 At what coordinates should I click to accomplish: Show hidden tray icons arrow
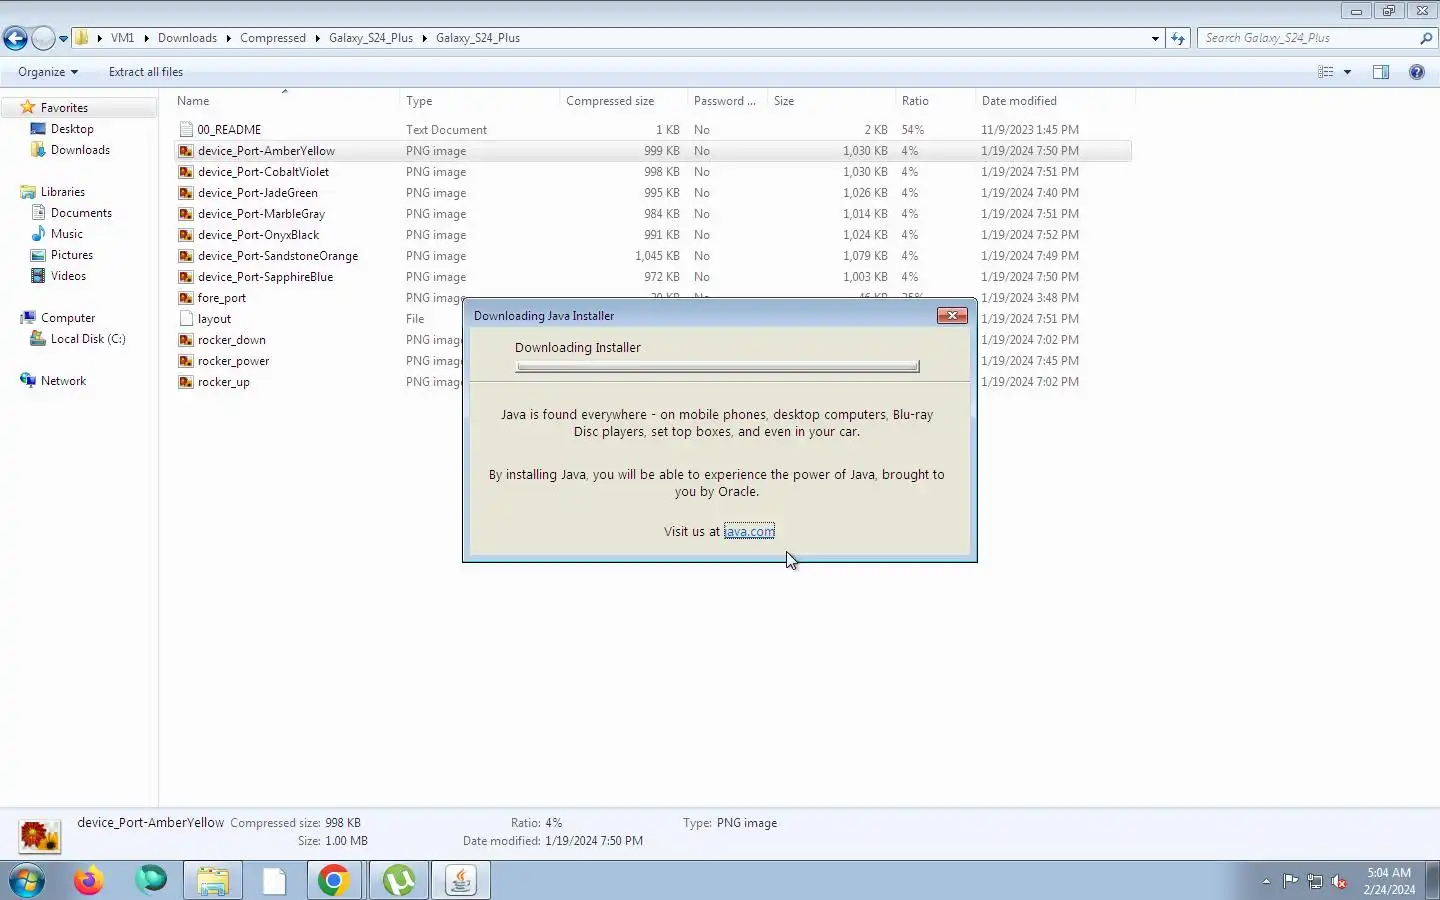tap(1266, 881)
